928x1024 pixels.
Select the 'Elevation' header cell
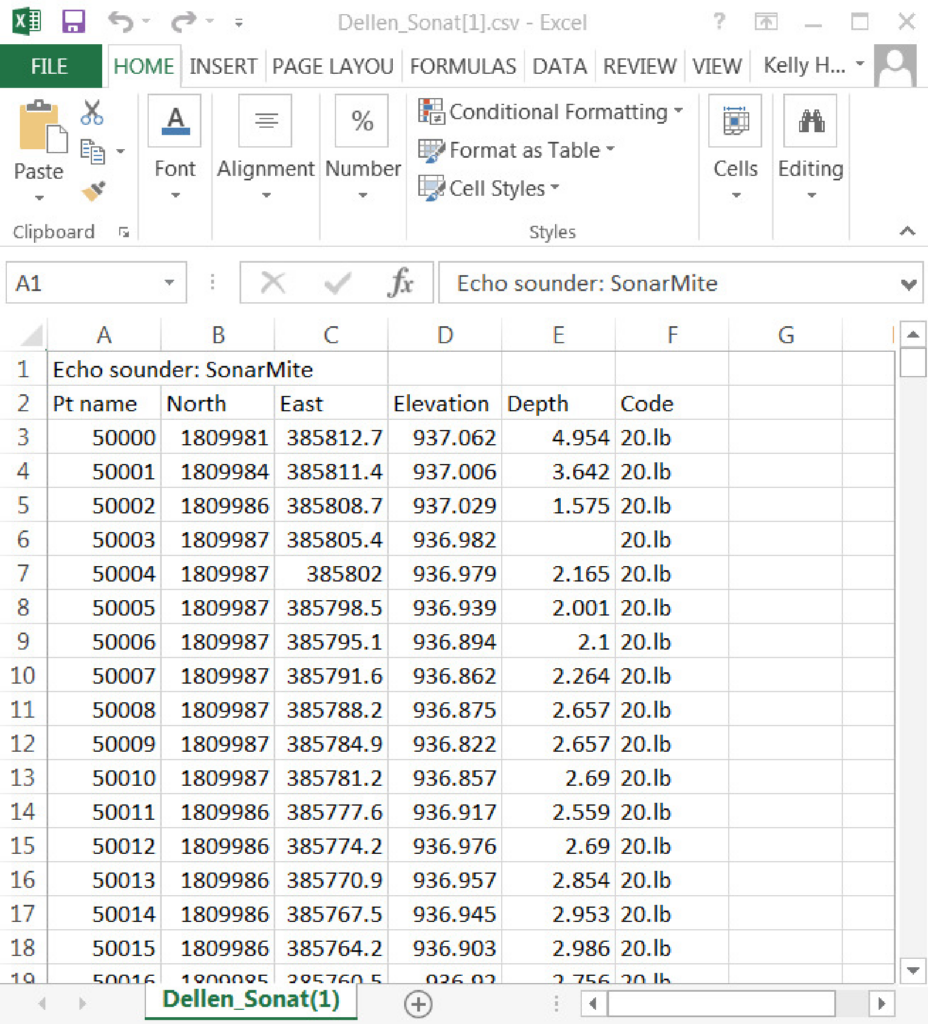[445, 404]
